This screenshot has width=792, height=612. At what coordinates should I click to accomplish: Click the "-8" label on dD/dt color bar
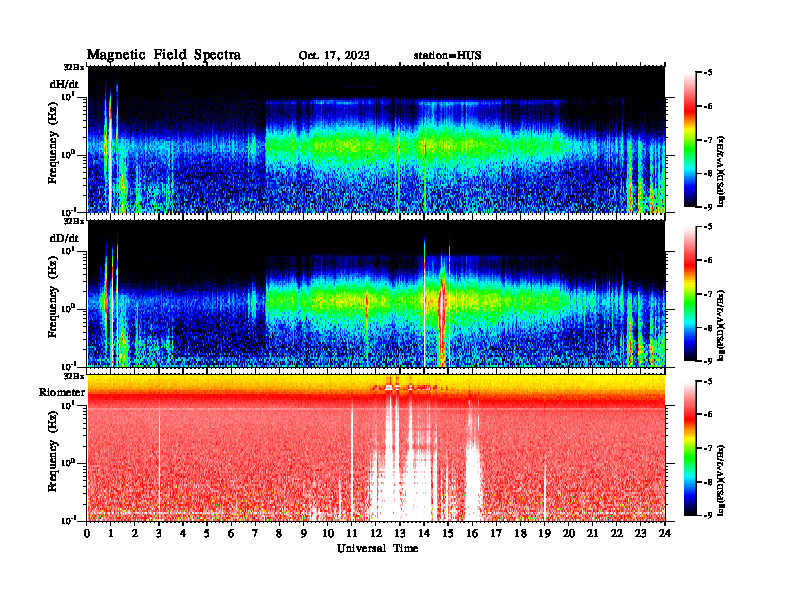pyautogui.click(x=708, y=328)
